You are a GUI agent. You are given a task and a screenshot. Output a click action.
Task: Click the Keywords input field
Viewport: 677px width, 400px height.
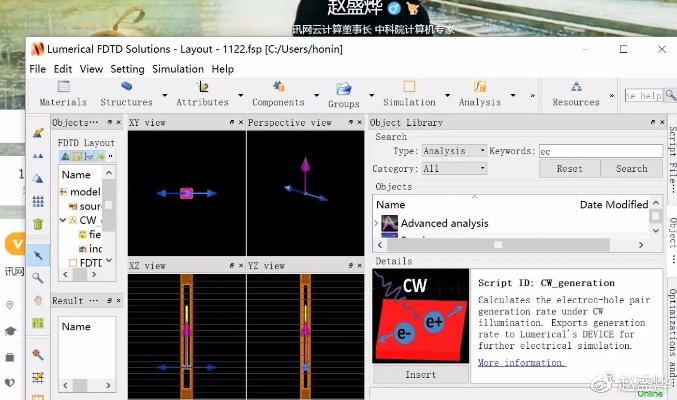[596, 151]
